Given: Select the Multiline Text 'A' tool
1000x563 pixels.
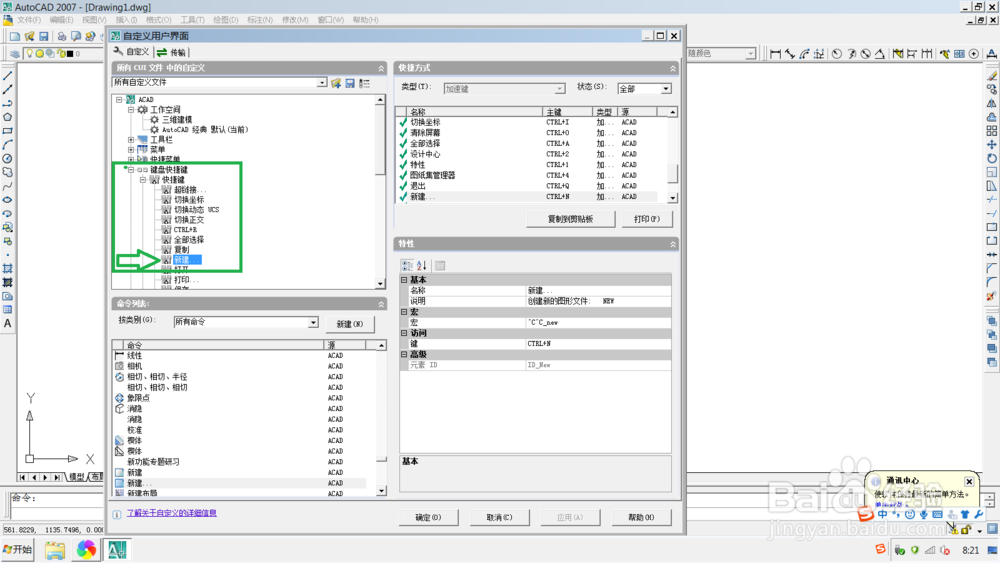Looking at the screenshot, I should 8,323.
